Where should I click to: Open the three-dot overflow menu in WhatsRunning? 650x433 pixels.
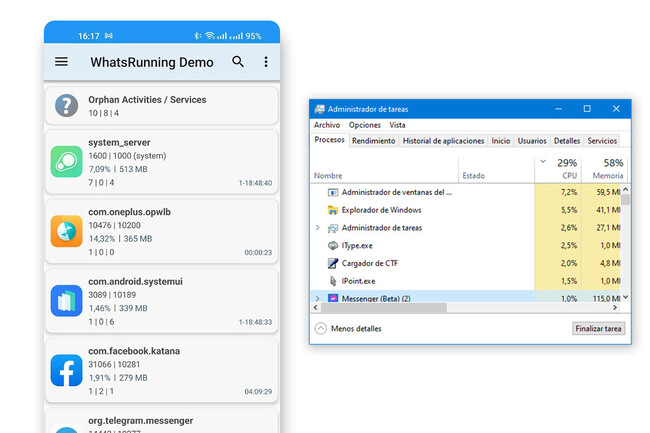coord(266,62)
